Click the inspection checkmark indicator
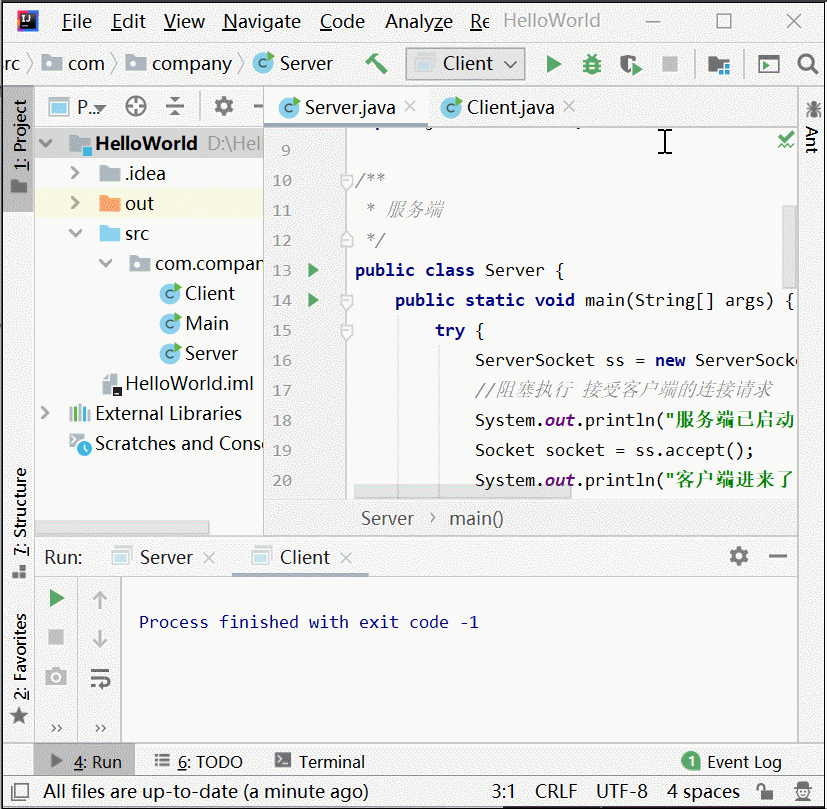Viewport: 827px width, 809px height. pyautogui.click(x=786, y=140)
